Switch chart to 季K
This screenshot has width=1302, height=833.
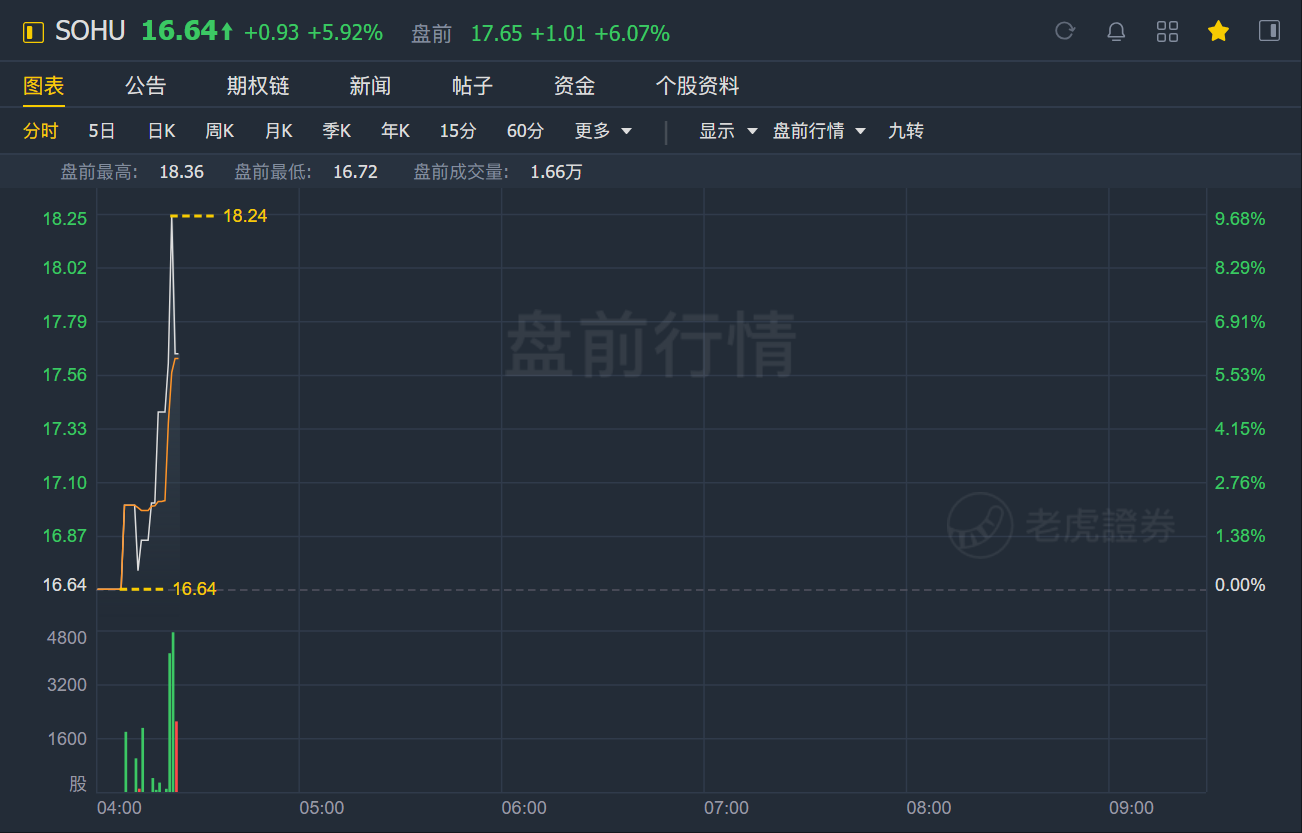(x=337, y=131)
